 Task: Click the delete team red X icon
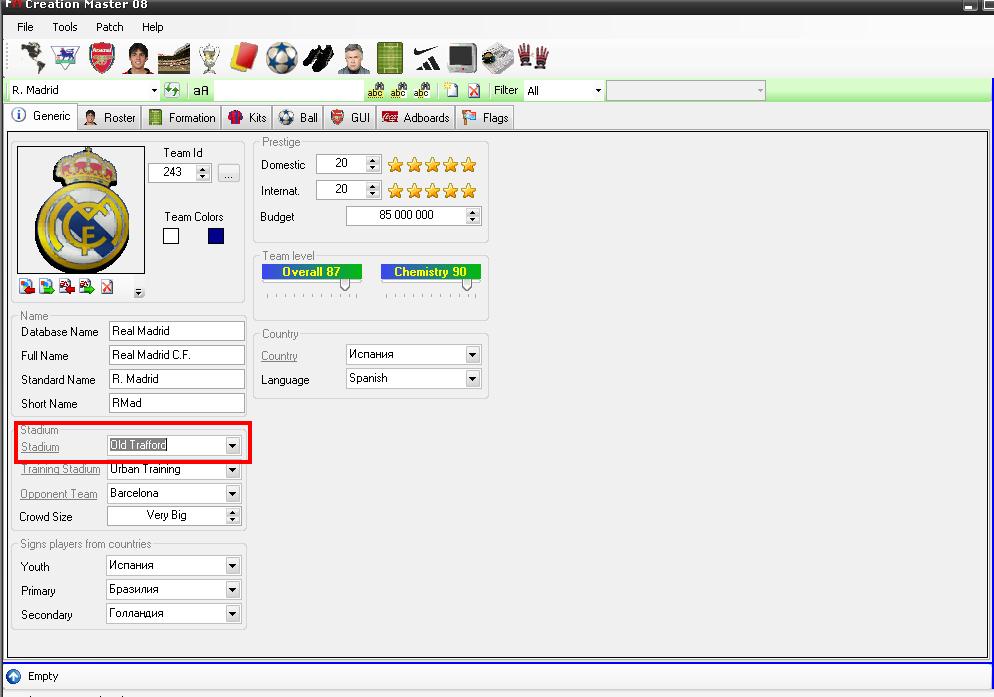click(474, 91)
